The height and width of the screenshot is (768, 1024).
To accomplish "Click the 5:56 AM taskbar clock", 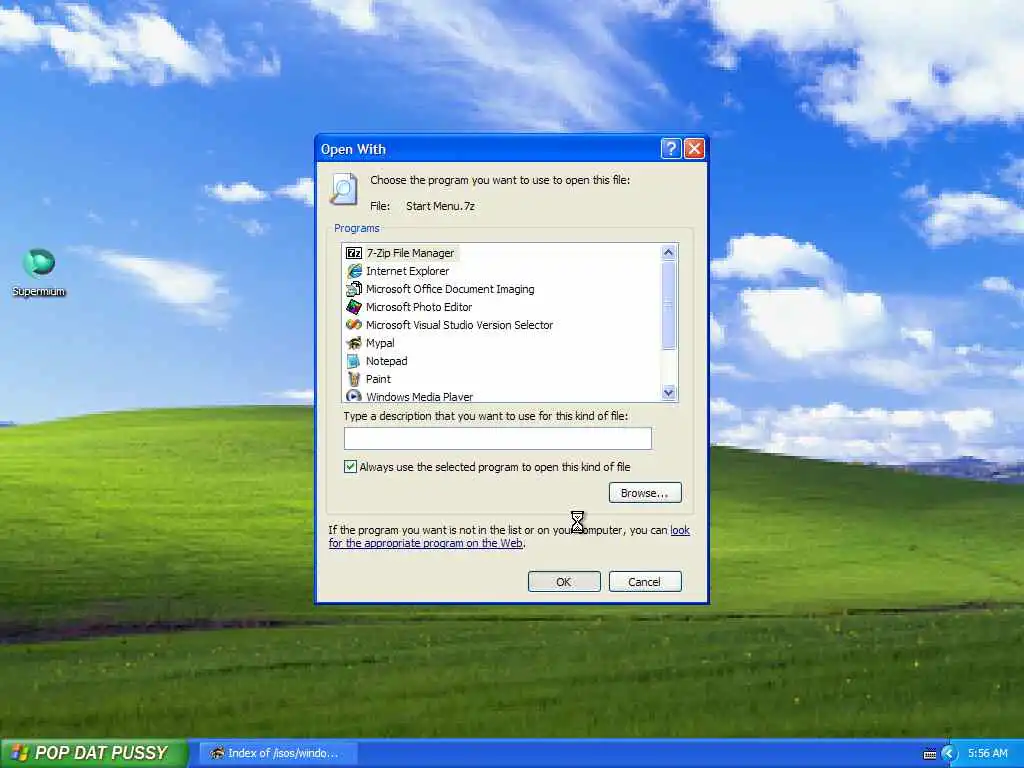I will [987, 753].
